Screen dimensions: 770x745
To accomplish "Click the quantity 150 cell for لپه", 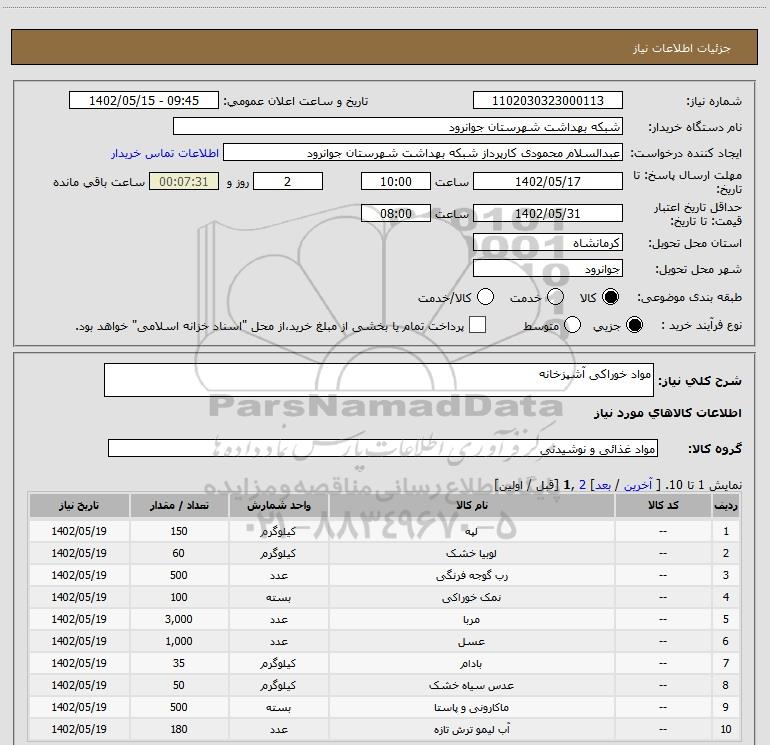I will 179,531.
